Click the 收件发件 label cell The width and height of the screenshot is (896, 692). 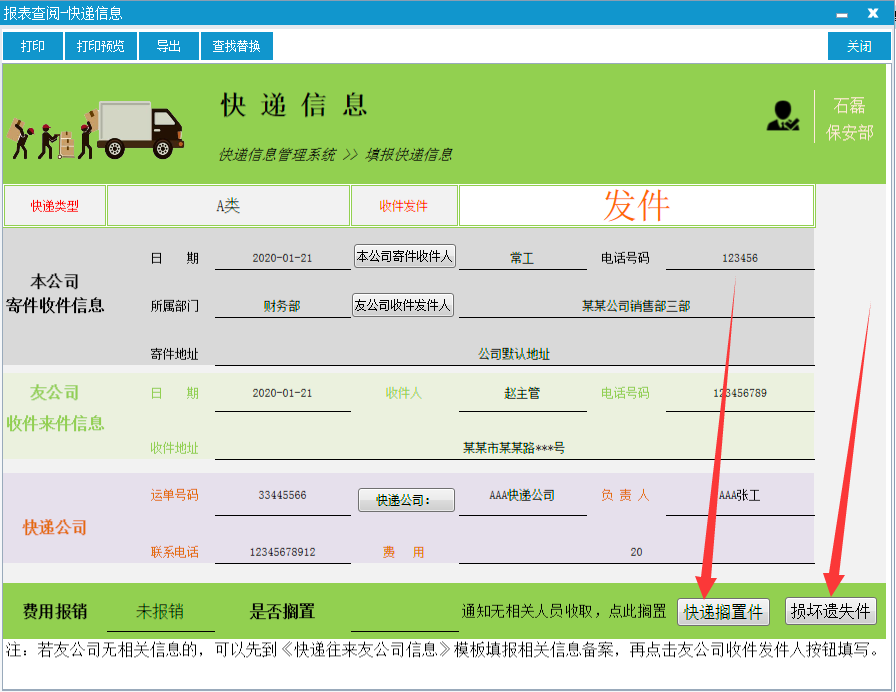403,206
